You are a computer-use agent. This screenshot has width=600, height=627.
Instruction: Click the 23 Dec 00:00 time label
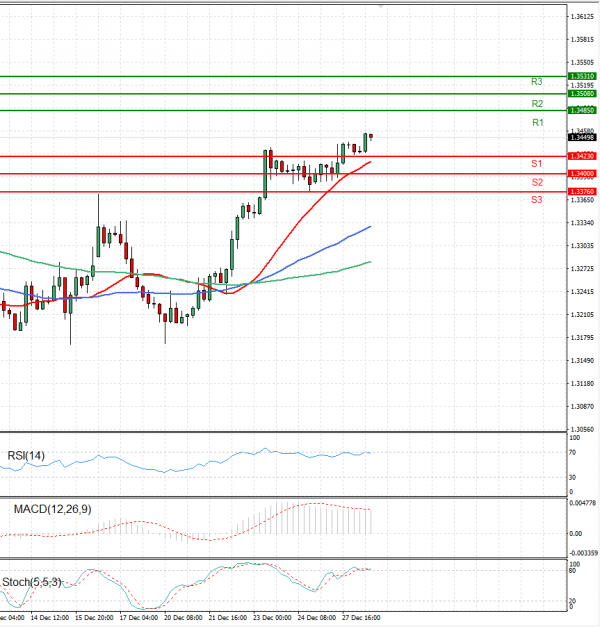click(x=272, y=617)
